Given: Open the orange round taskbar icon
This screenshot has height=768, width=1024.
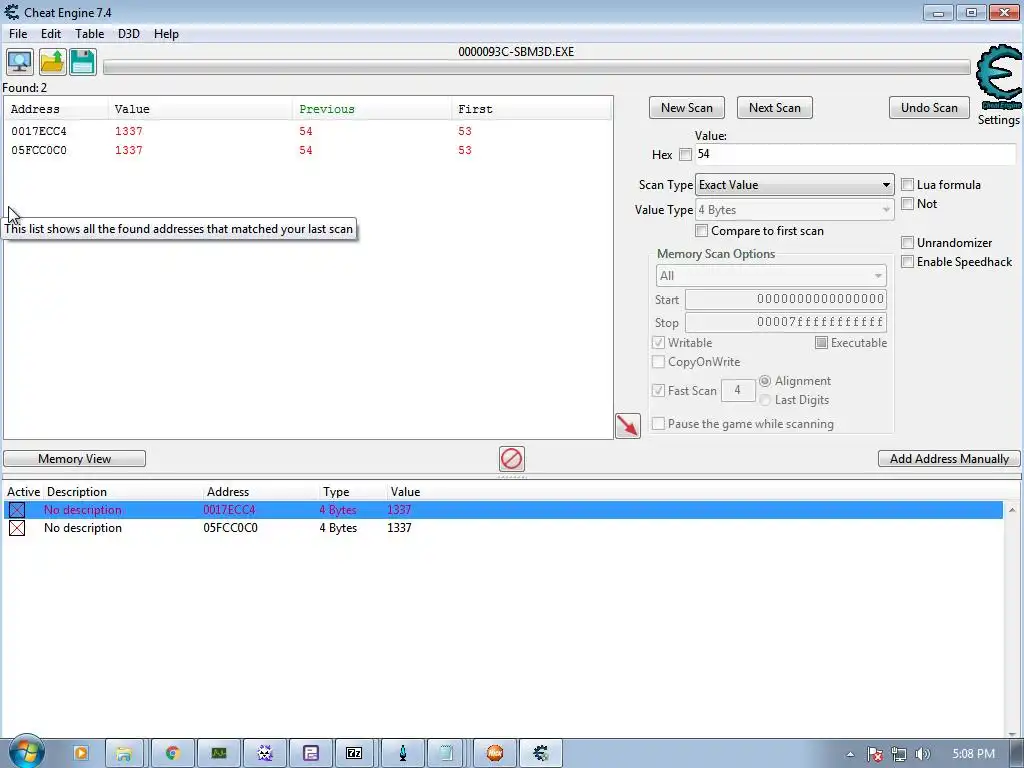Looking at the screenshot, I should pyautogui.click(x=495, y=753).
